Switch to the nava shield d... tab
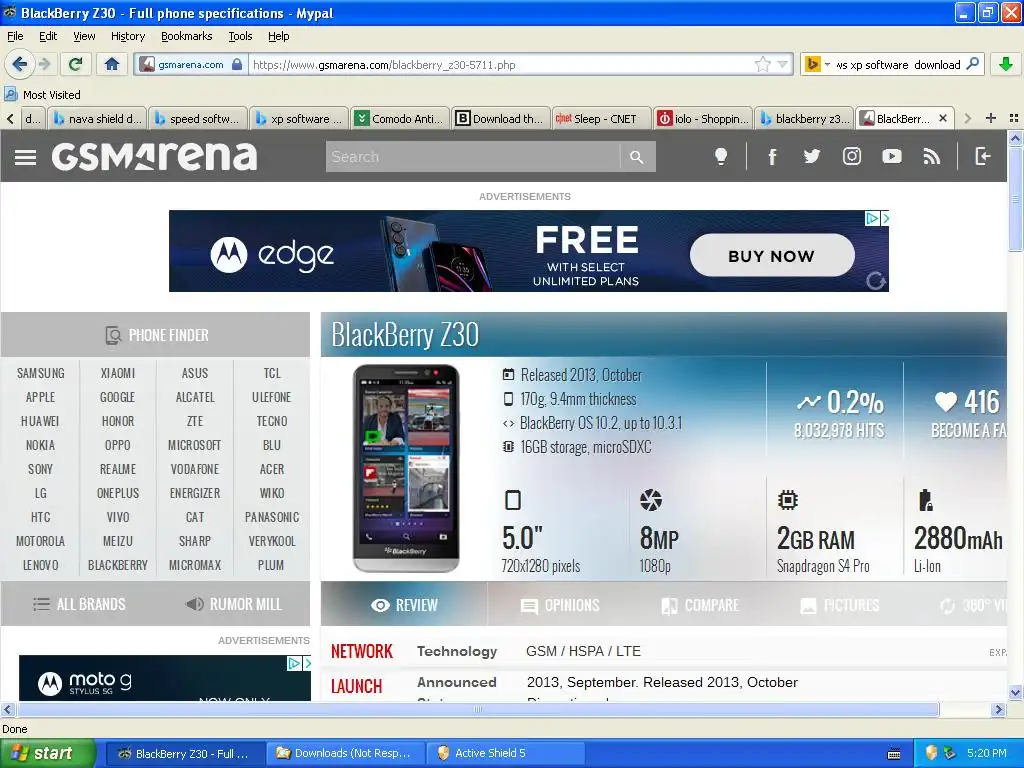The height and width of the screenshot is (768, 1024). point(98,118)
